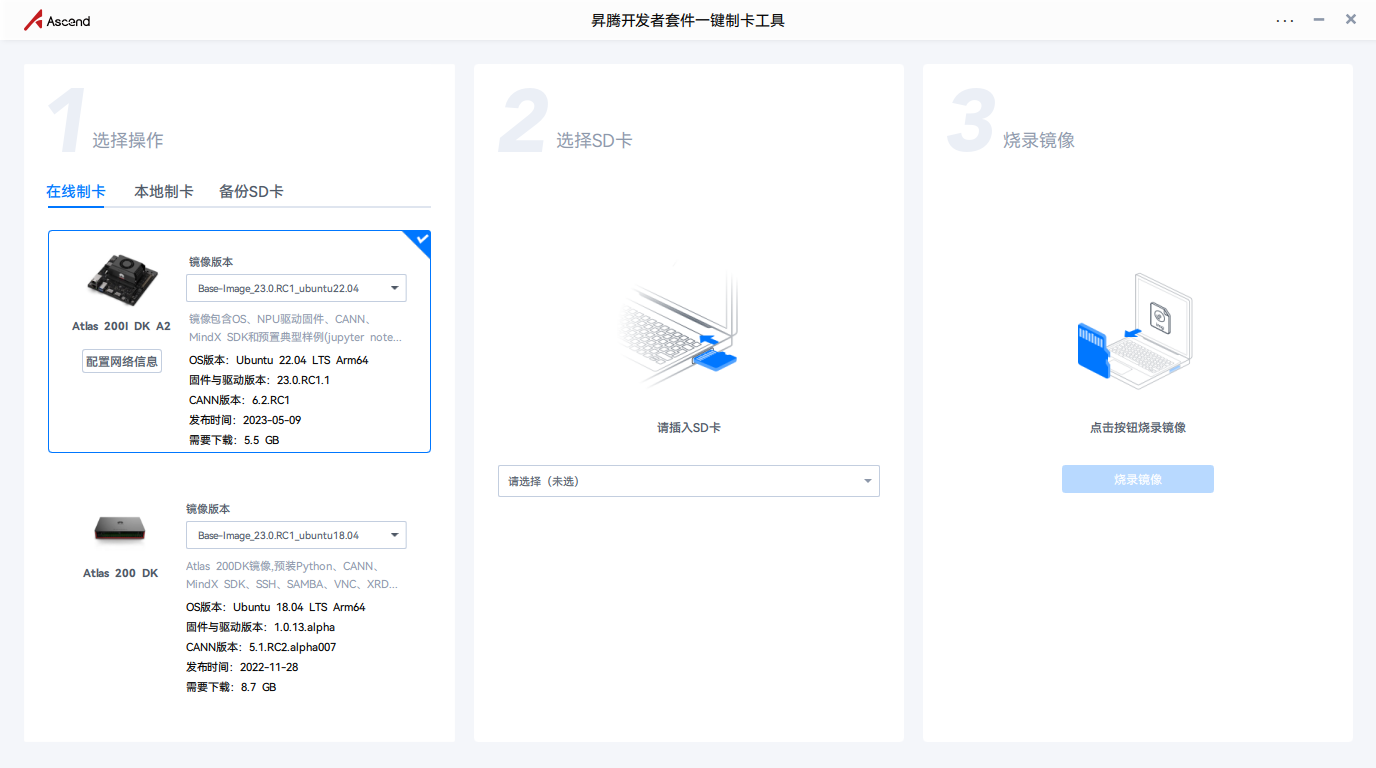
Task: Open Base-Image_23.0.RC1_ubuntu22.04 version dropdown
Action: pos(296,288)
